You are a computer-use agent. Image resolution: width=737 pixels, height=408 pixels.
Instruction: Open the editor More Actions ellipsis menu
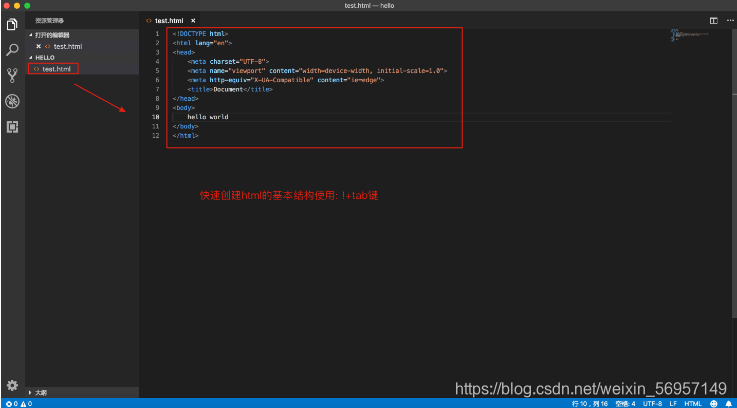(728, 21)
